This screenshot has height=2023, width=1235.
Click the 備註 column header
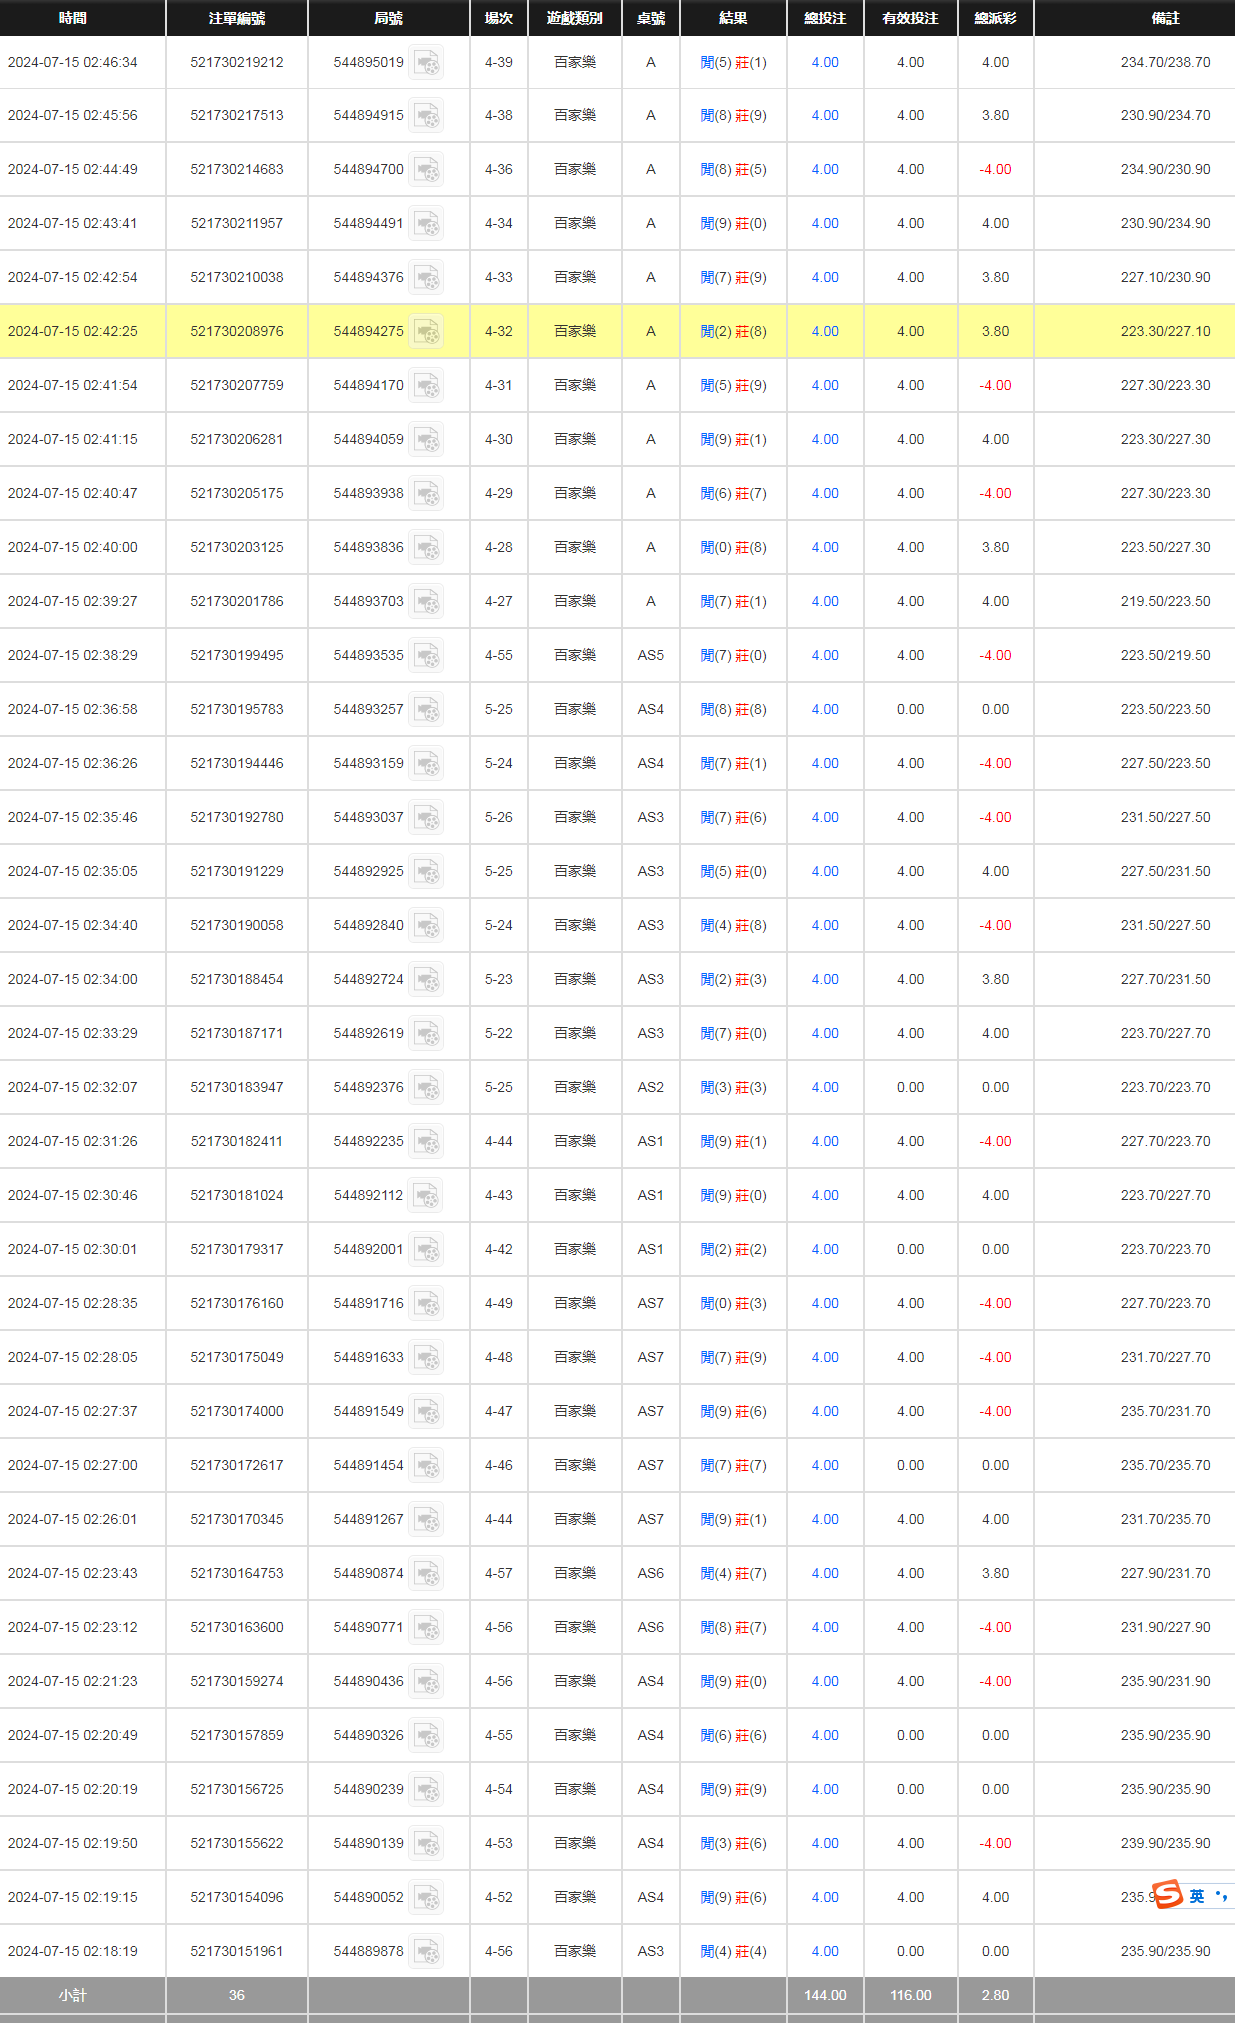pos(1165,18)
